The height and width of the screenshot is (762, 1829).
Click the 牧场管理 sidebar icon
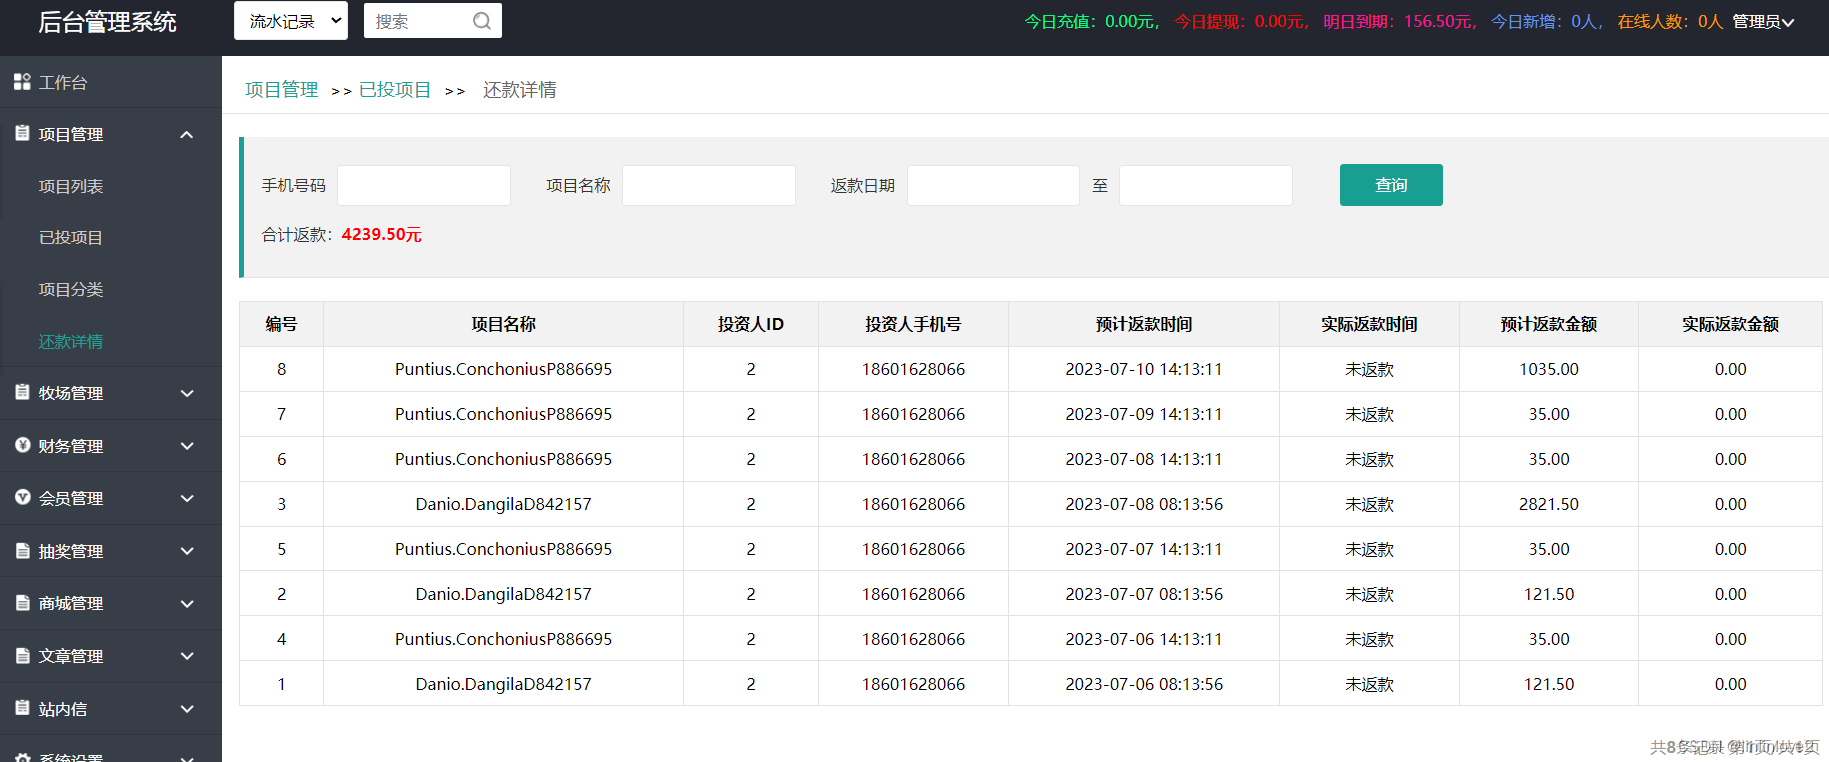pos(22,392)
